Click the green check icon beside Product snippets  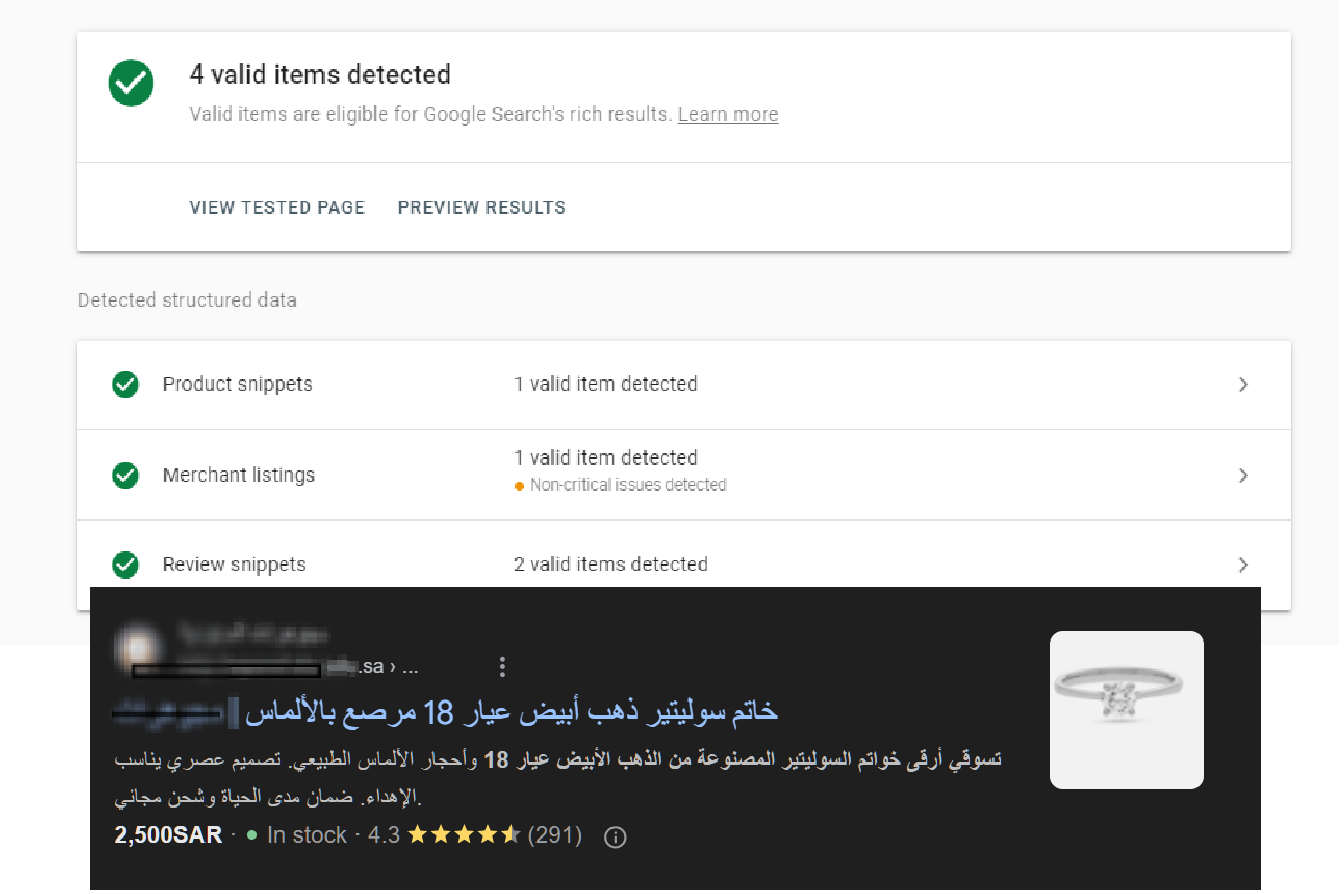[x=125, y=384]
